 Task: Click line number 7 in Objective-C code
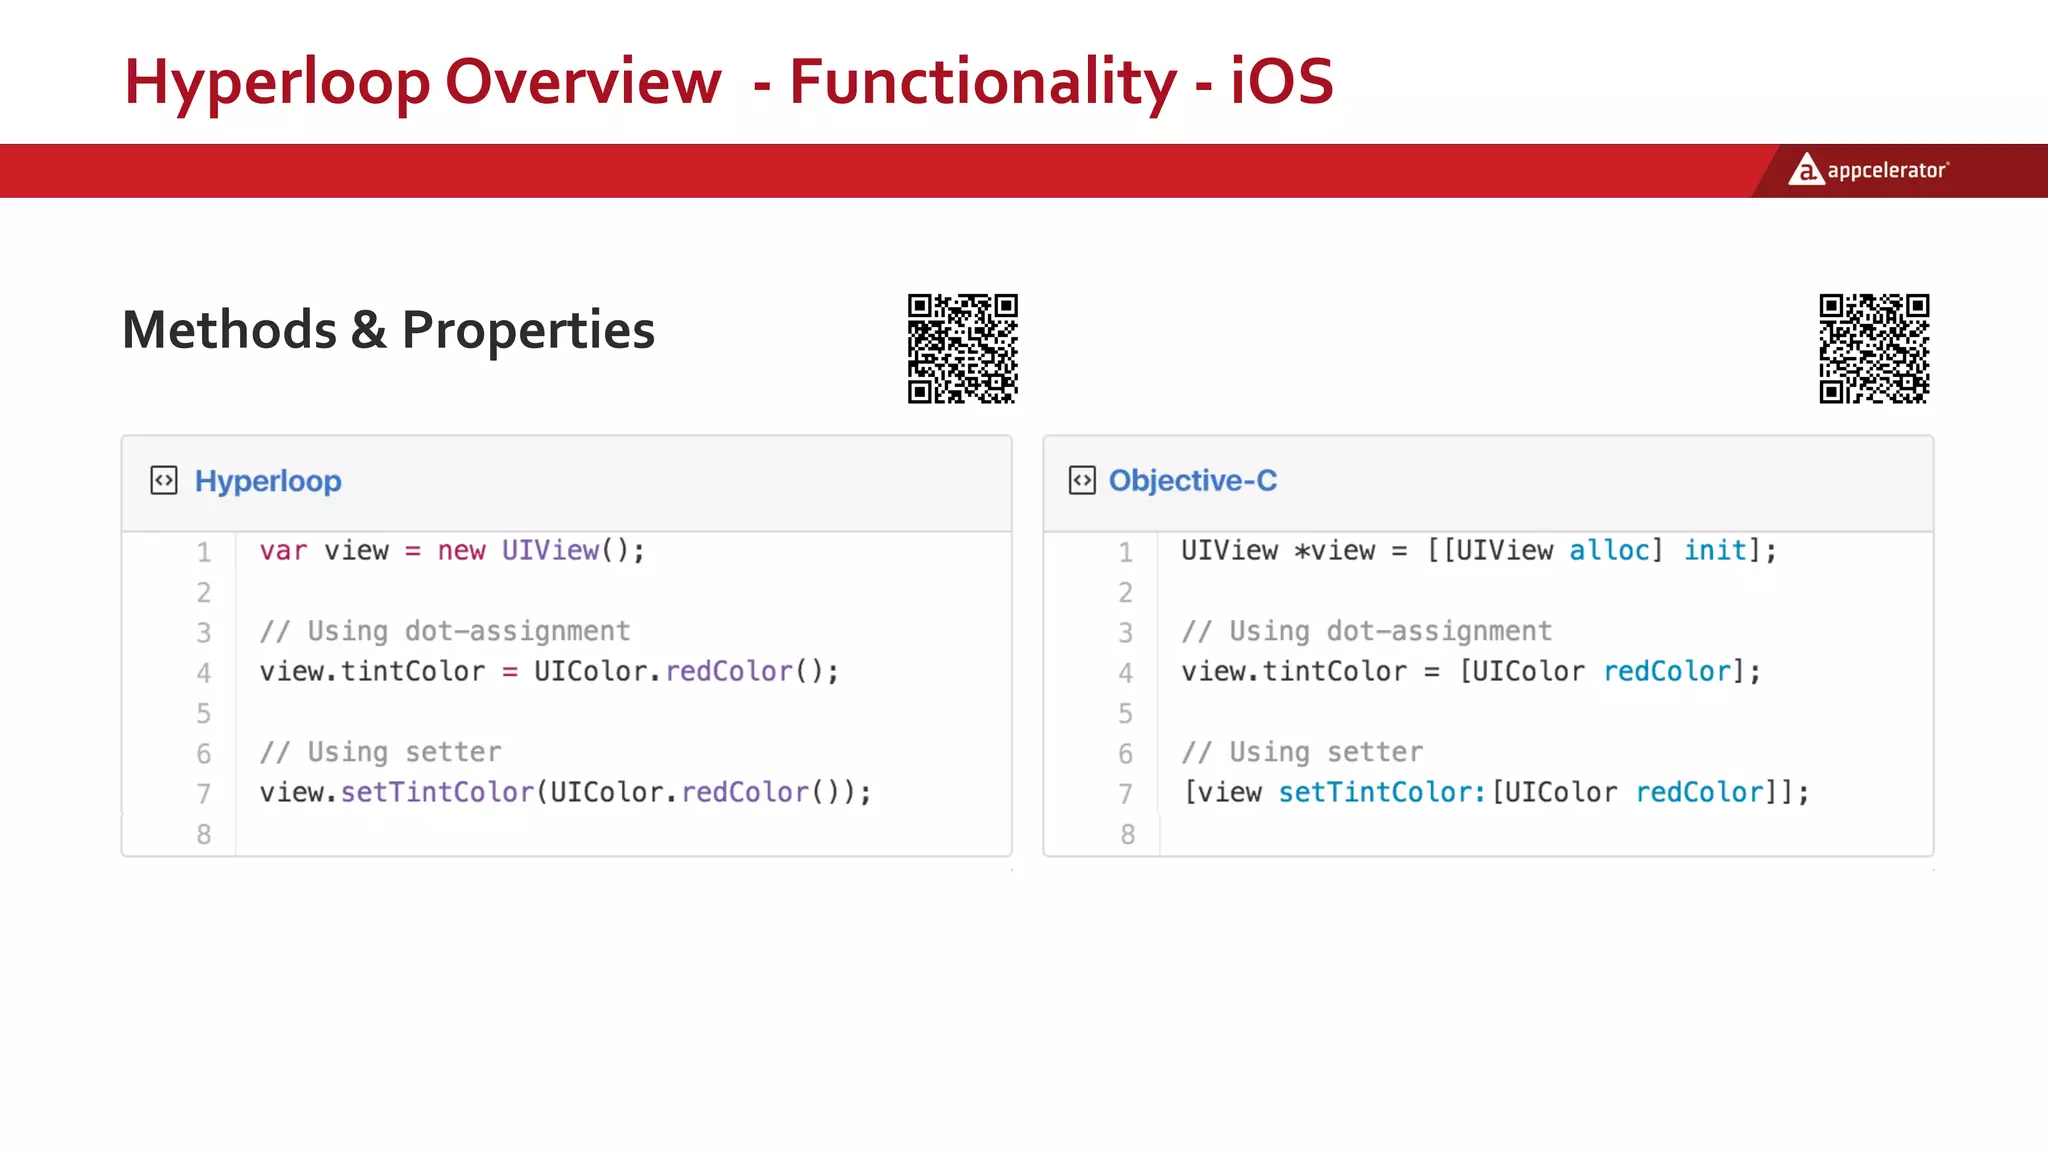1126,794
